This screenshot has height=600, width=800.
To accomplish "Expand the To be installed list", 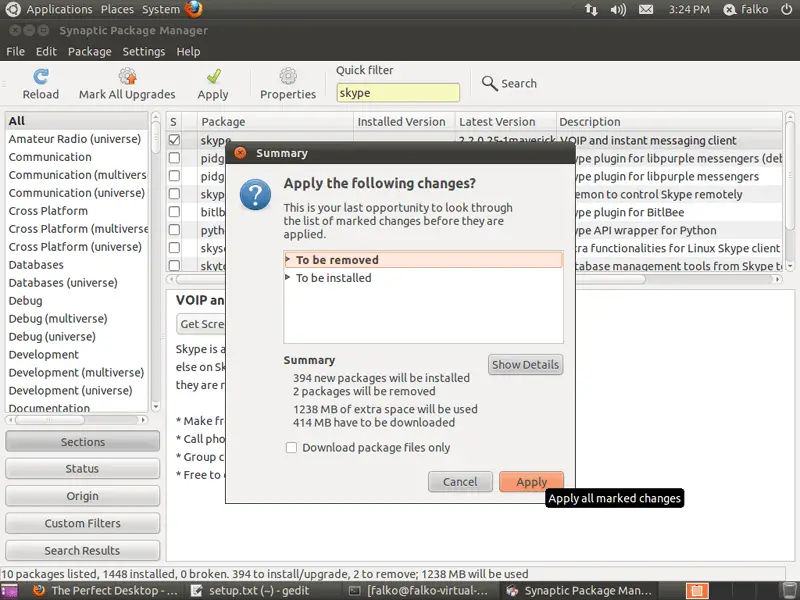I will click(x=288, y=277).
